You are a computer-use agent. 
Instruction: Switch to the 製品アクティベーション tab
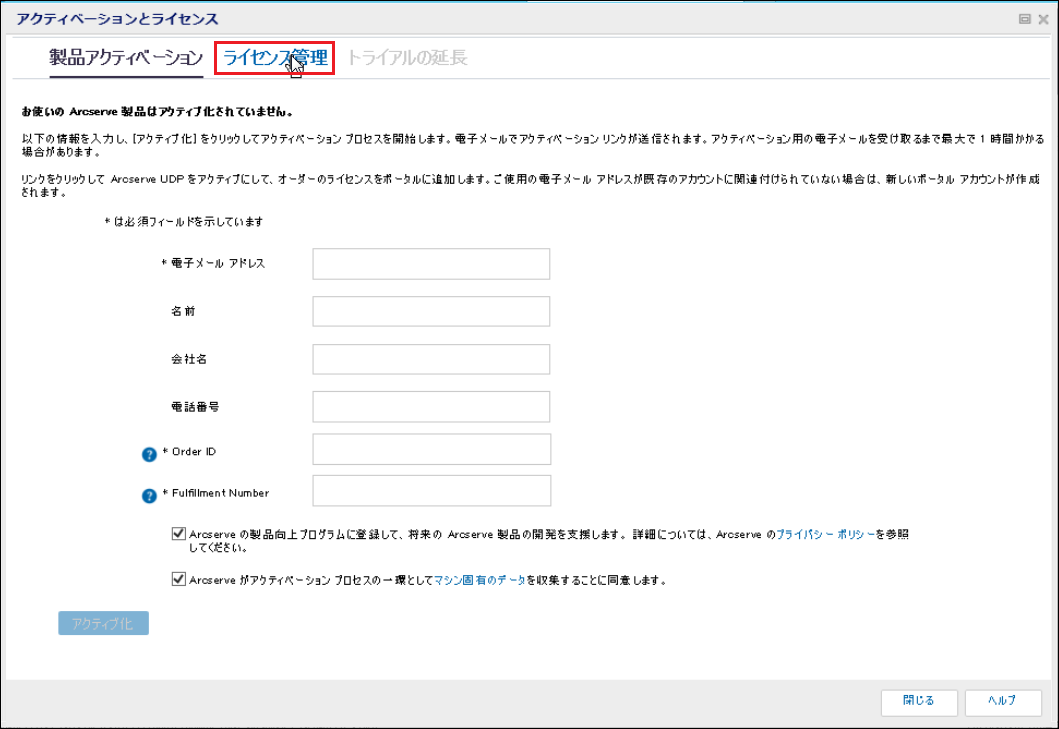pyautogui.click(x=126, y=58)
